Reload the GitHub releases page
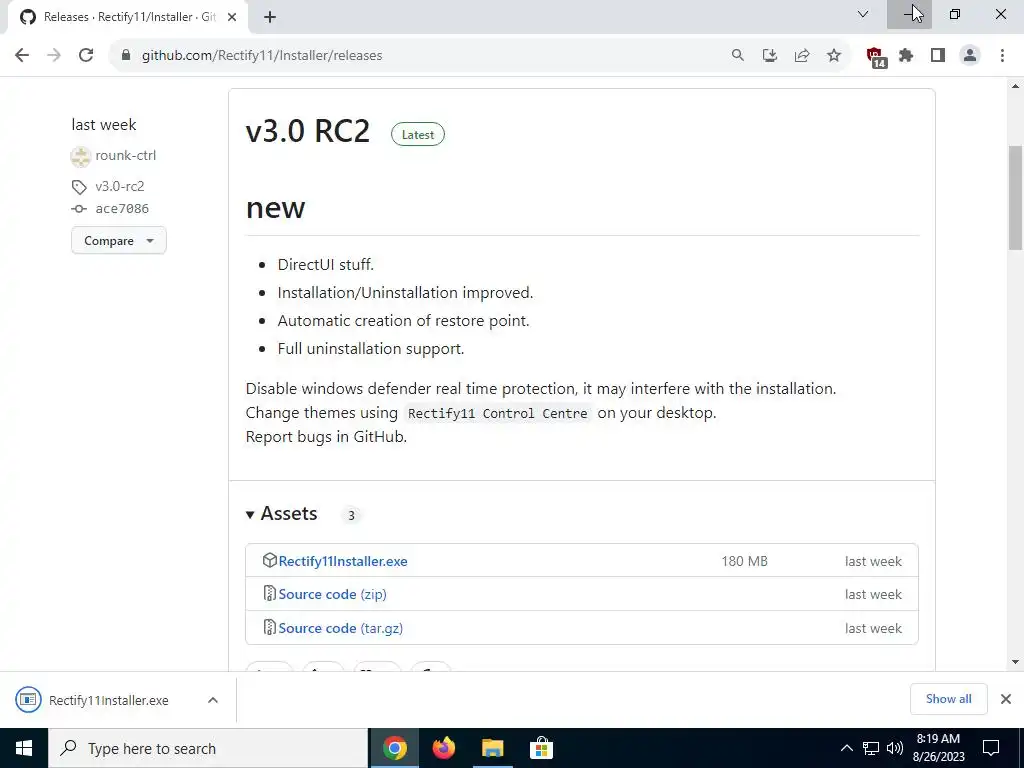This screenshot has width=1024, height=768. [x=86, y=56]
